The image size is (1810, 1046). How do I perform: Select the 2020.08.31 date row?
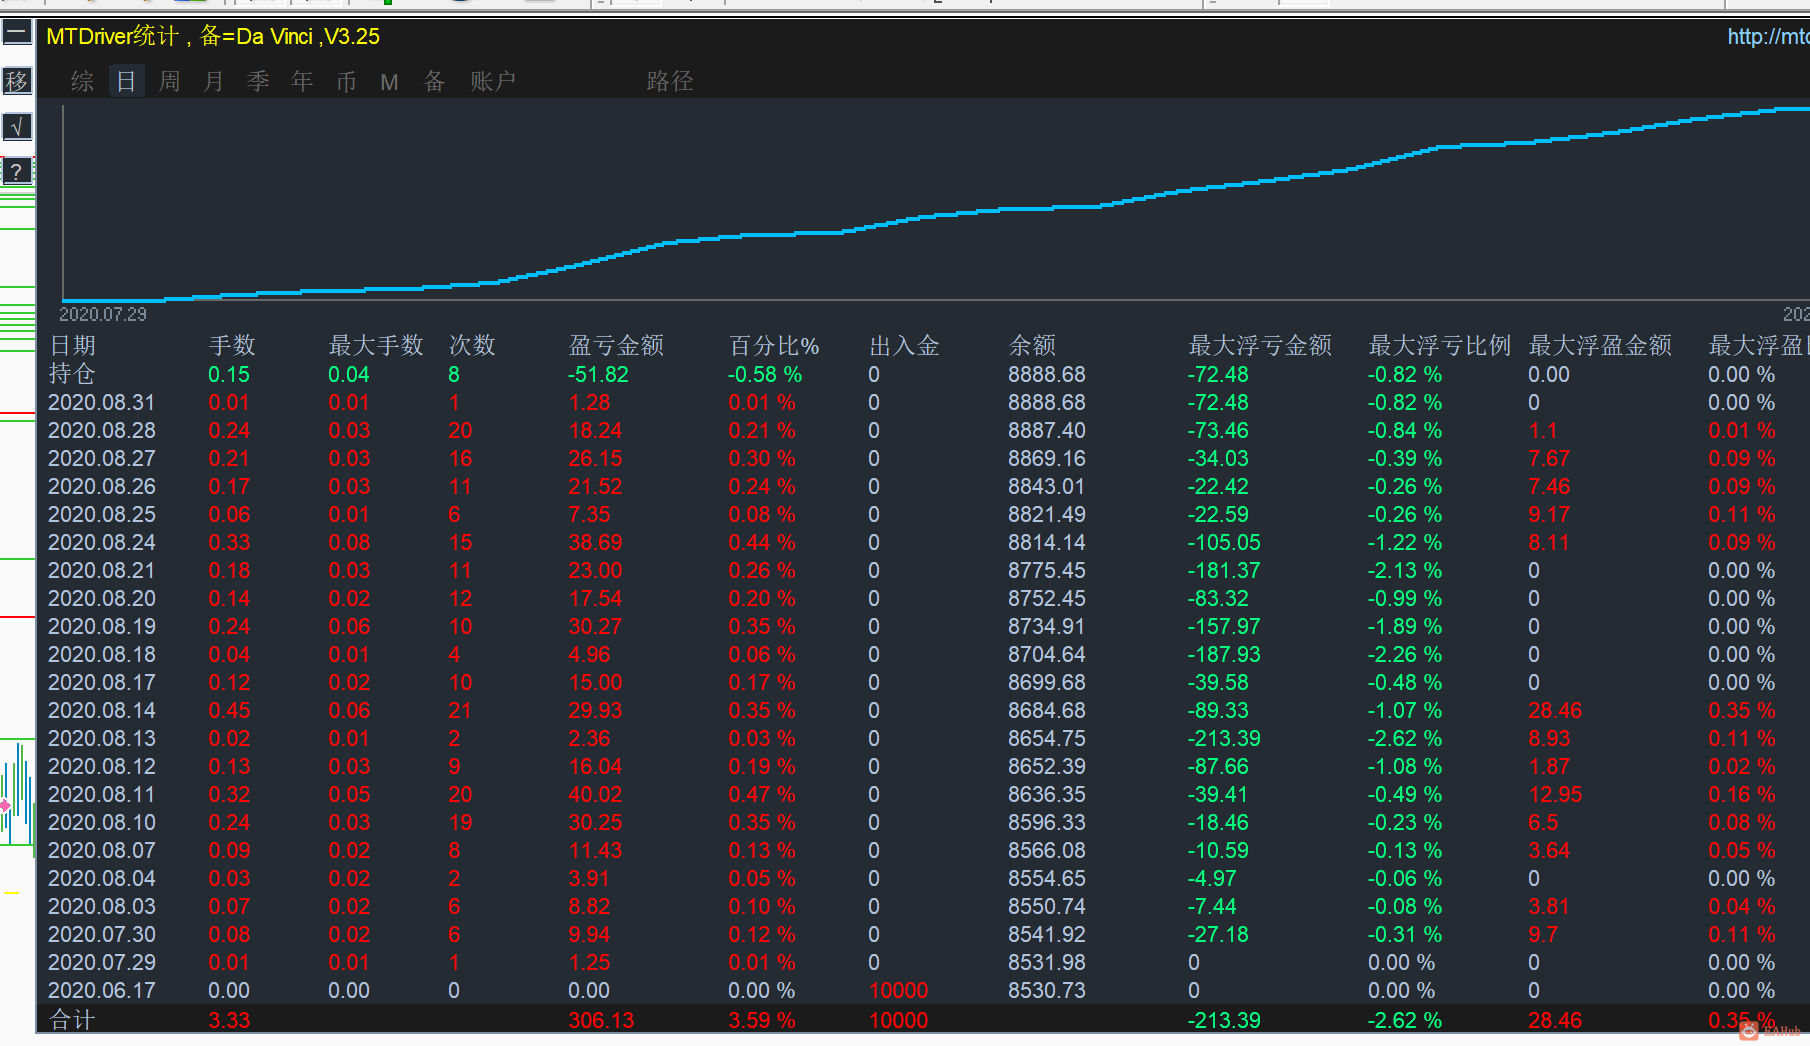tap(102, 402)
